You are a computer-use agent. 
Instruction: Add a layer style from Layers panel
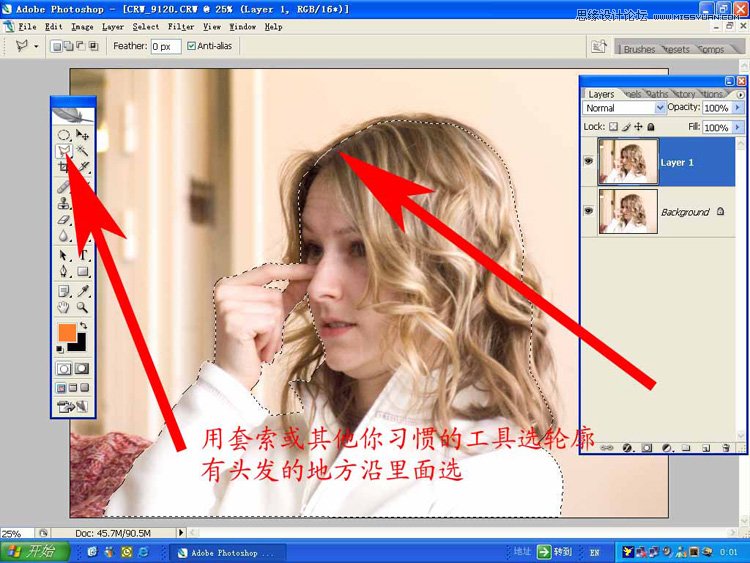click(x=627, y=448)
